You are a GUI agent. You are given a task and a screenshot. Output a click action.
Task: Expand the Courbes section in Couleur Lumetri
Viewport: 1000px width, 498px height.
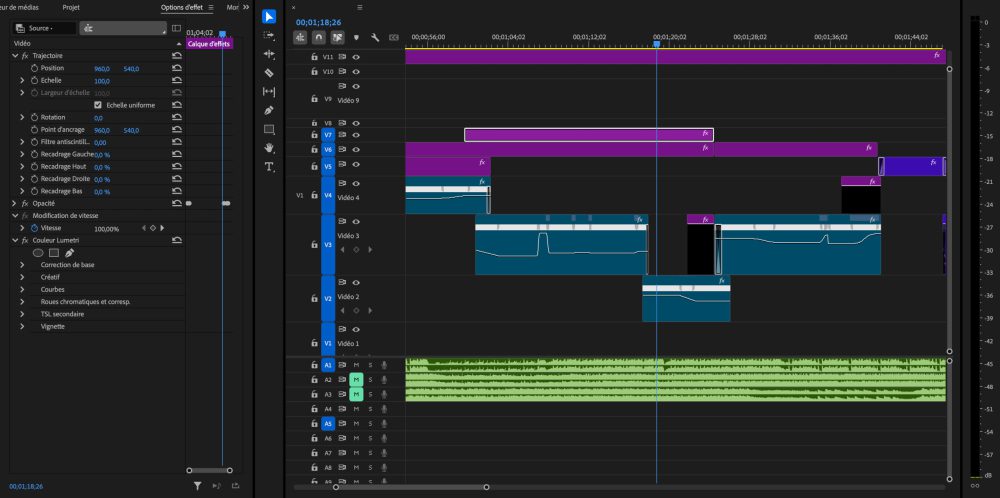pos(23,289)
